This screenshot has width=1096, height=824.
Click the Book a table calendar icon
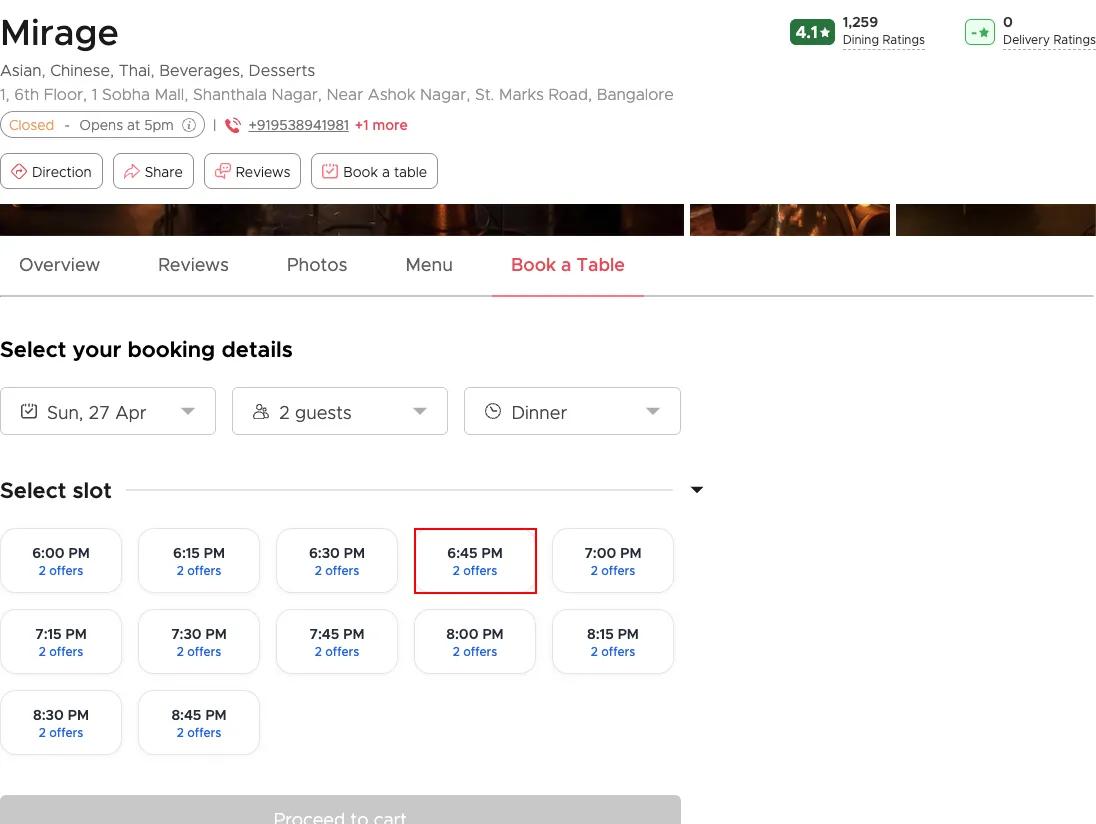tap(329, 172)
